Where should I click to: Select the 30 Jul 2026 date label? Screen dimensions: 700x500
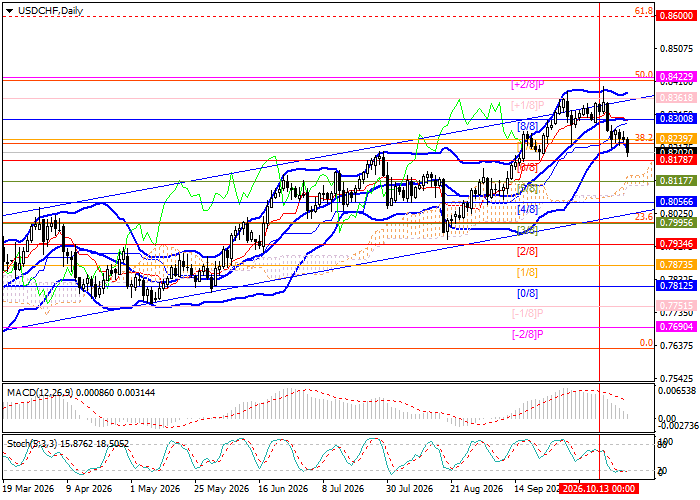pos(409,489)
